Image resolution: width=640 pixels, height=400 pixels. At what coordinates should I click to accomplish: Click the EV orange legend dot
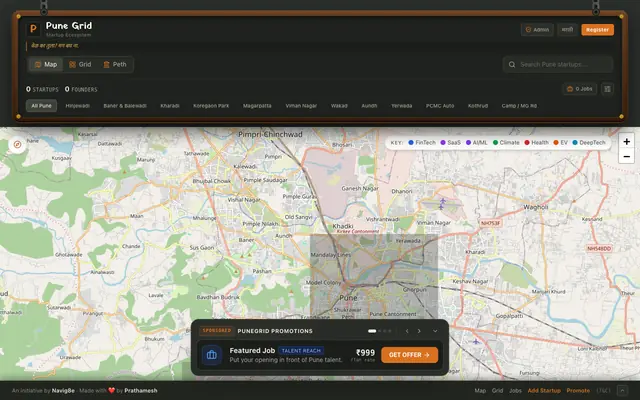556,142
